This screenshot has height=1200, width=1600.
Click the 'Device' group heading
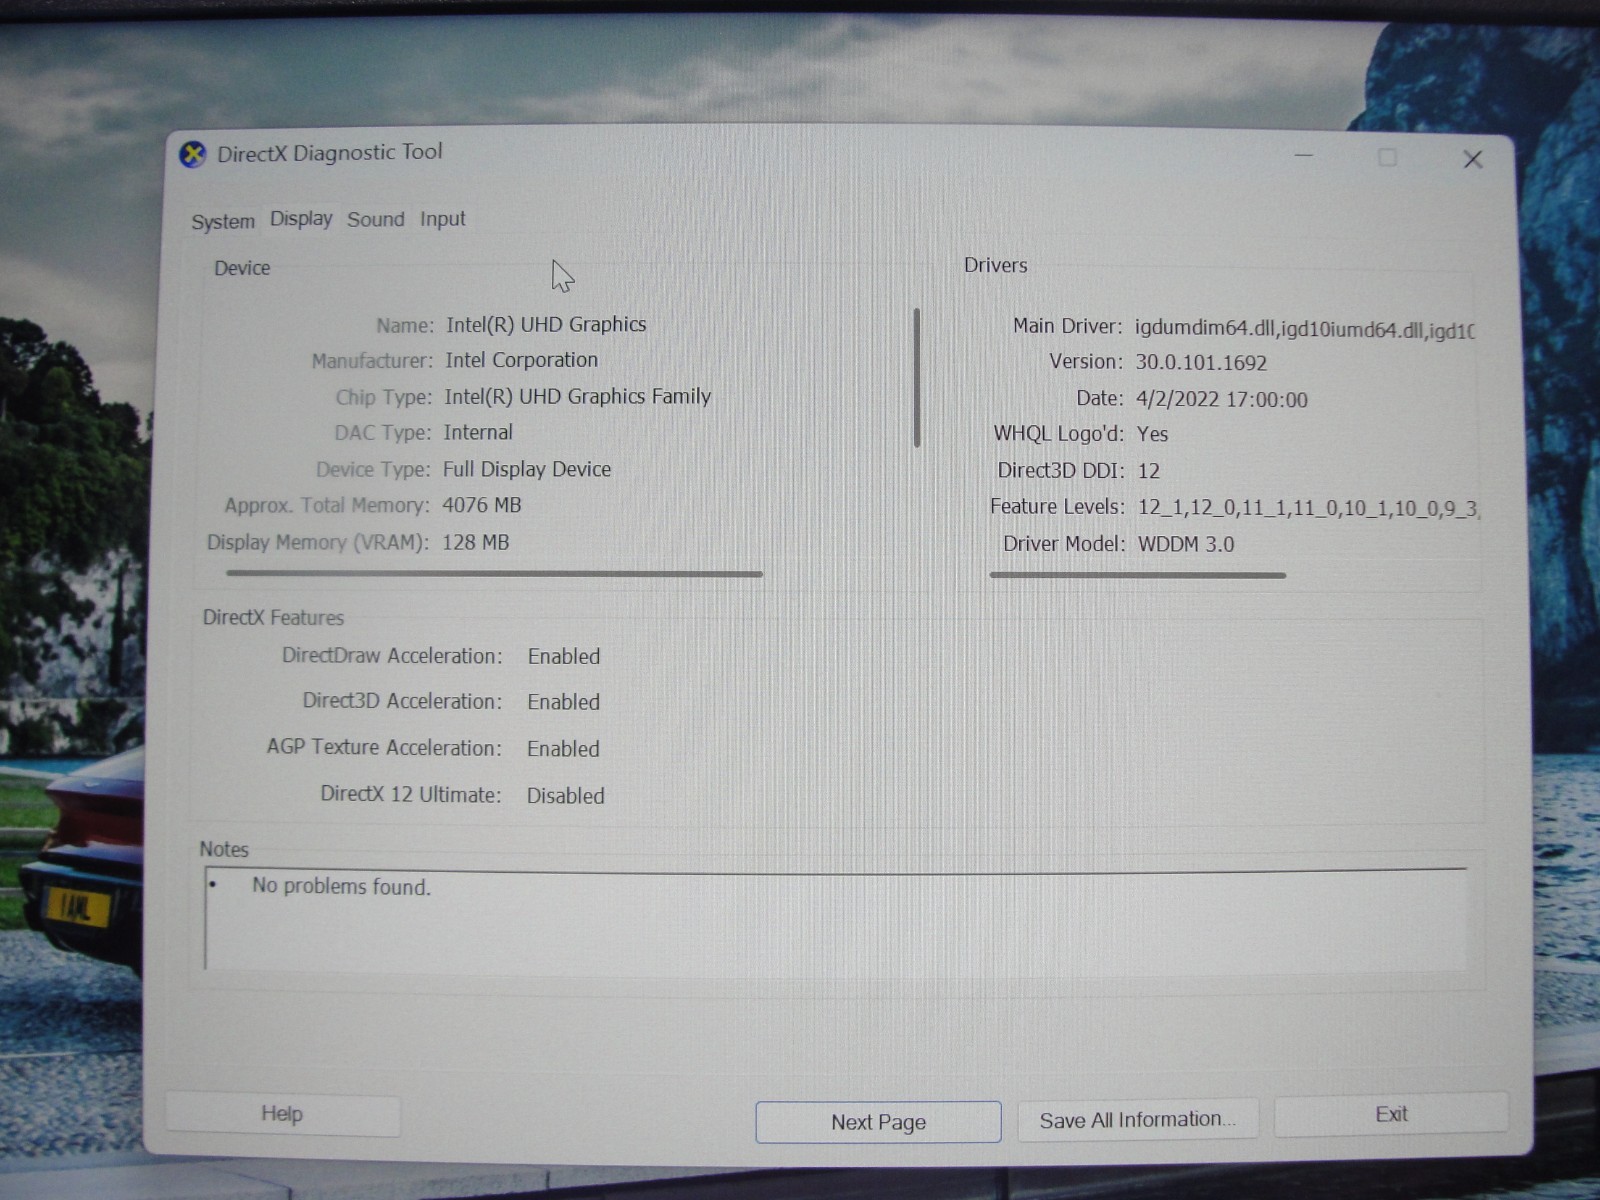(x=242, y=268)
